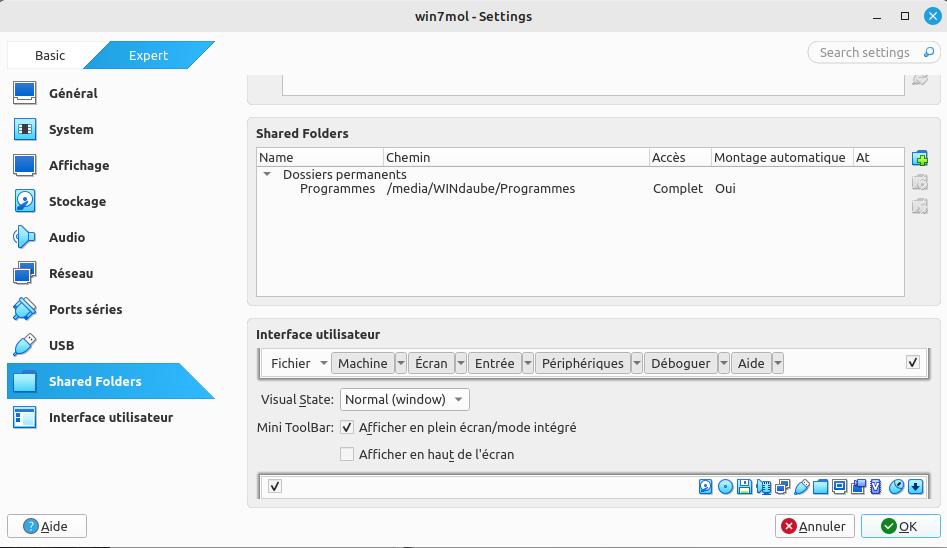Click the network status bar indicator icon

(x=782, y=487)
